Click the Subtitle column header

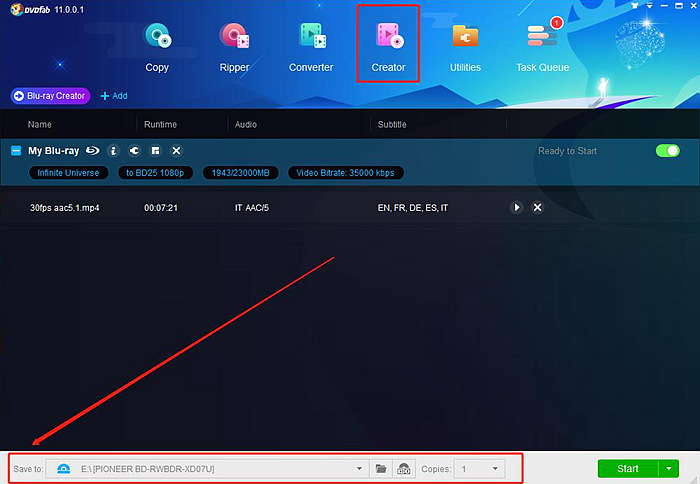392,125
